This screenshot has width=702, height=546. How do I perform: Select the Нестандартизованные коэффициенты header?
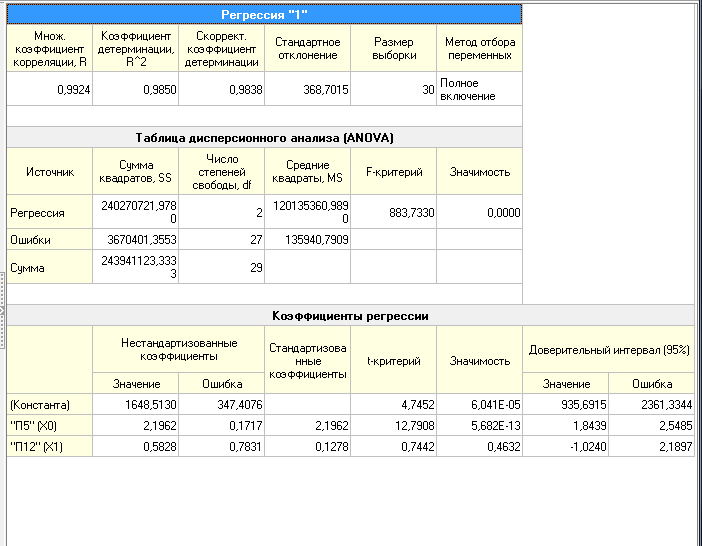click(x=179, y=350)
